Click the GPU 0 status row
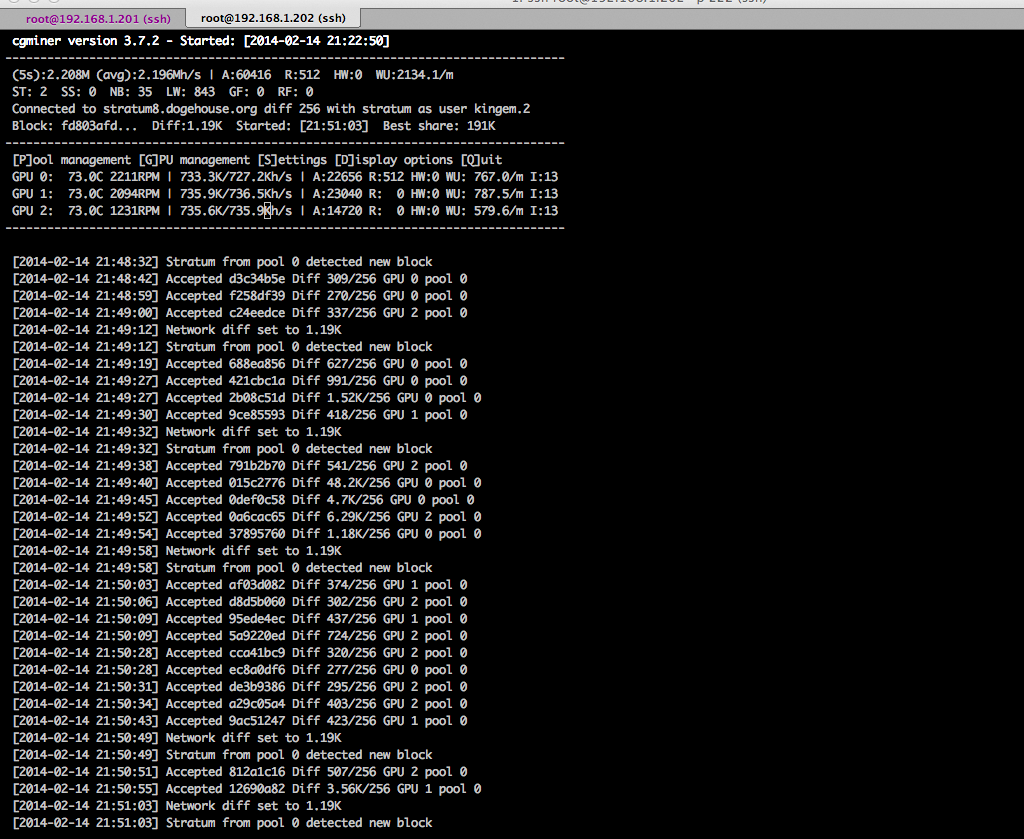This screenshot has width=1024, height=839. click(x=285, y=177)
